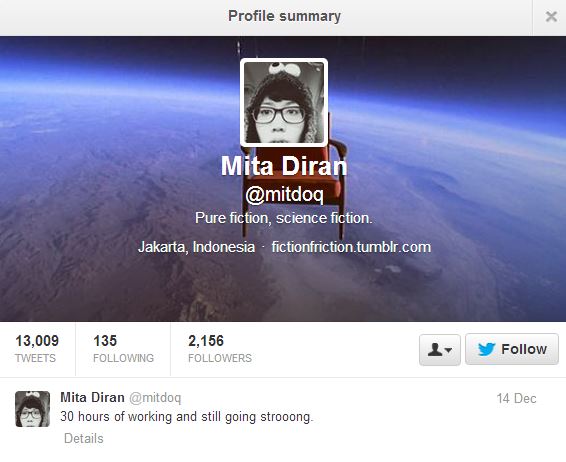This screenshot has width=566, height=462.
Task: Open the 14 Dec tweet timestamp
Action: 517,398
